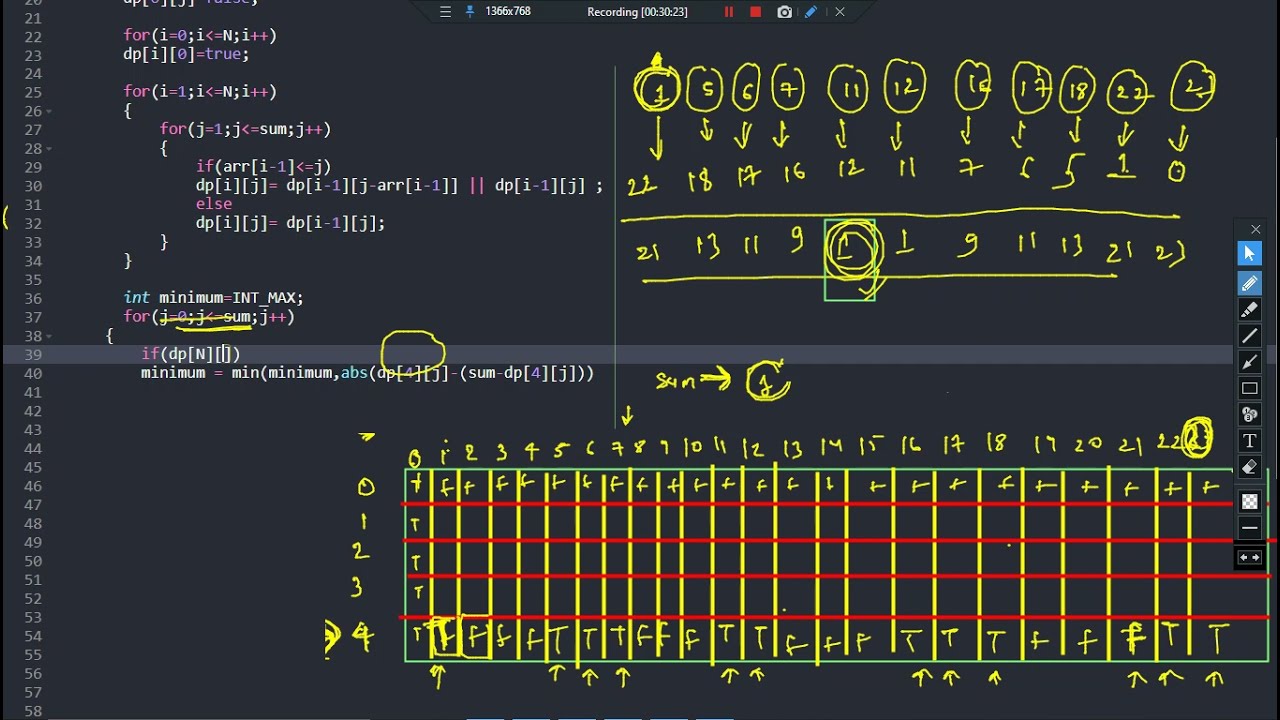This screenshot has width=1280, height=720.
Task: Select the arrow drawing tool
Action: [x=1250, y=362]
